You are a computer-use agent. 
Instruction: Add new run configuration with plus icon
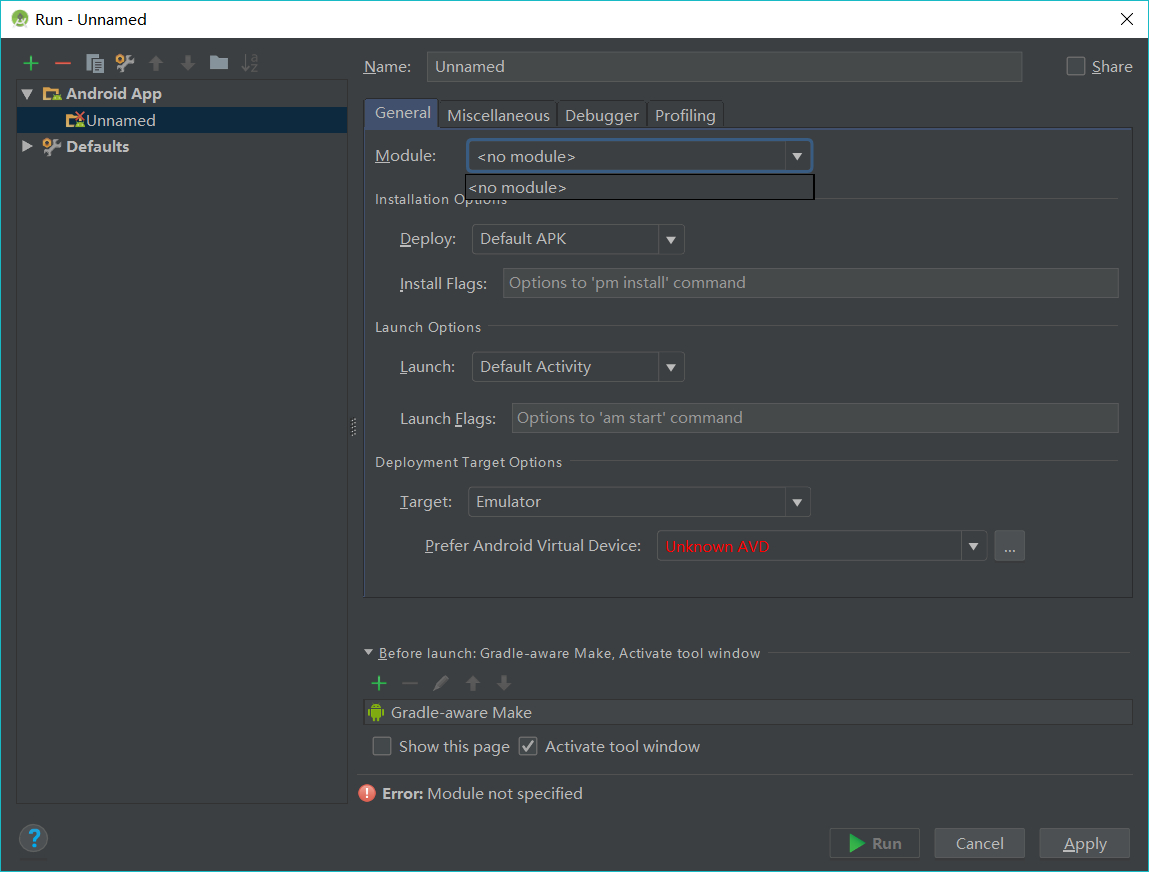pyautogui.click(x=31, y=63)
